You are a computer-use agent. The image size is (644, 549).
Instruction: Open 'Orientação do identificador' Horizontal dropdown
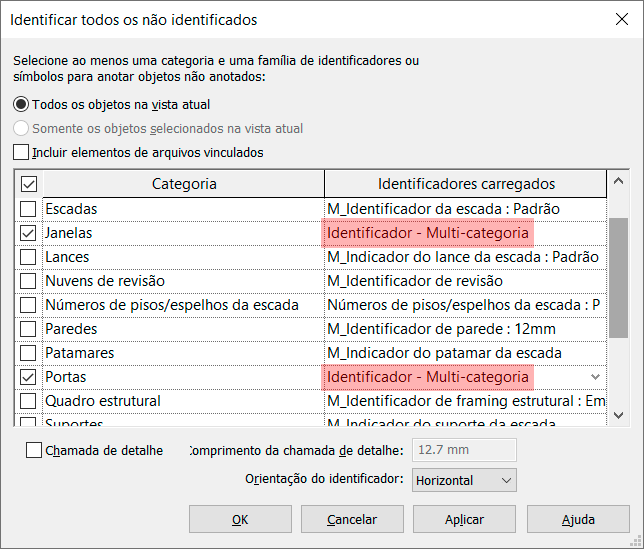(464, 480)
